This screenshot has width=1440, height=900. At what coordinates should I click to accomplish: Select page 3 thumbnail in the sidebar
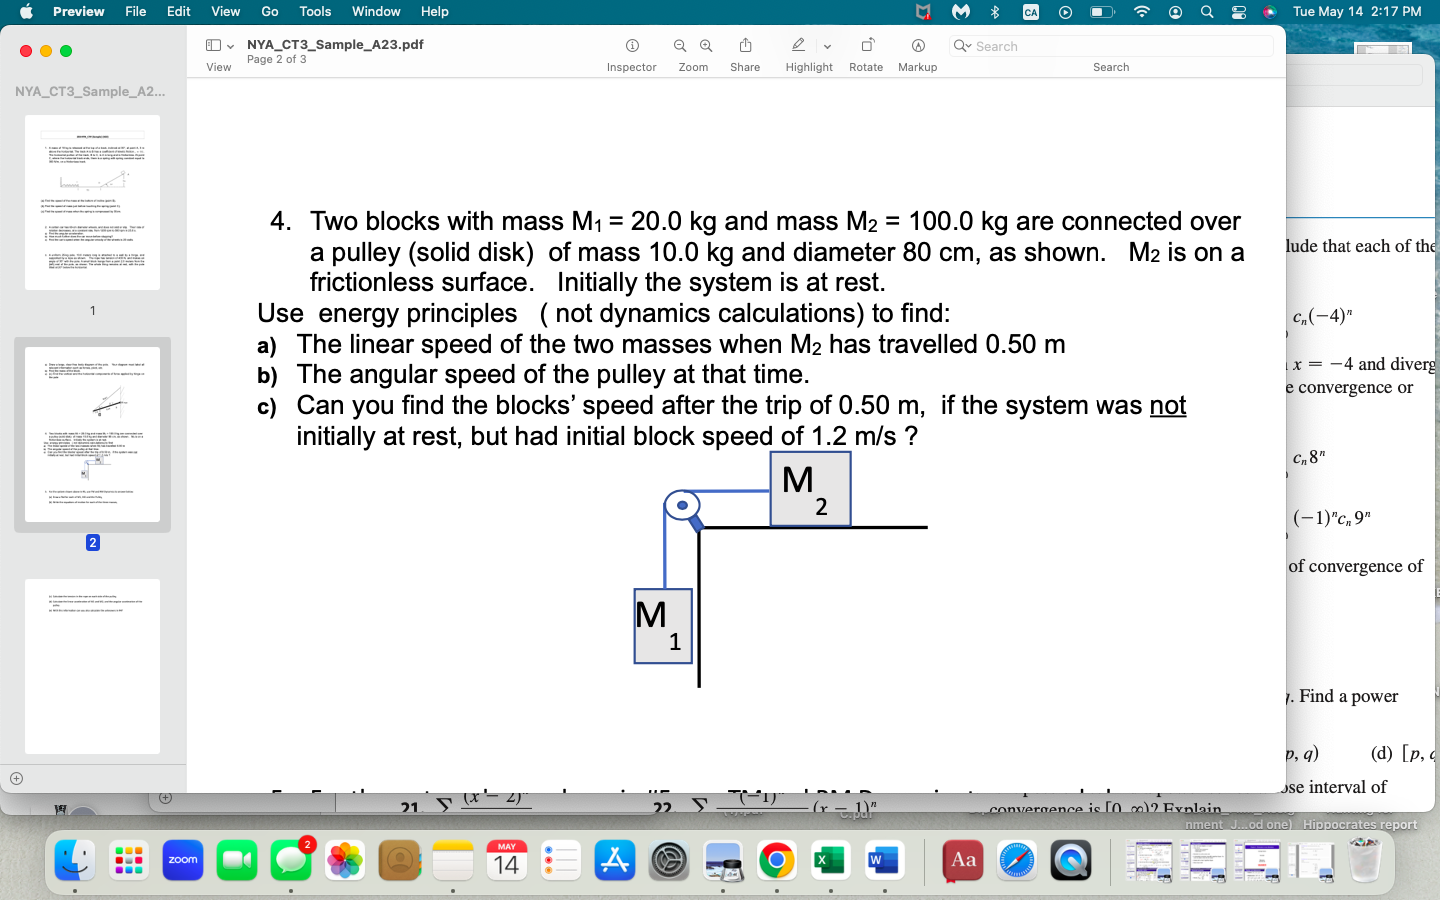[91, 667]
